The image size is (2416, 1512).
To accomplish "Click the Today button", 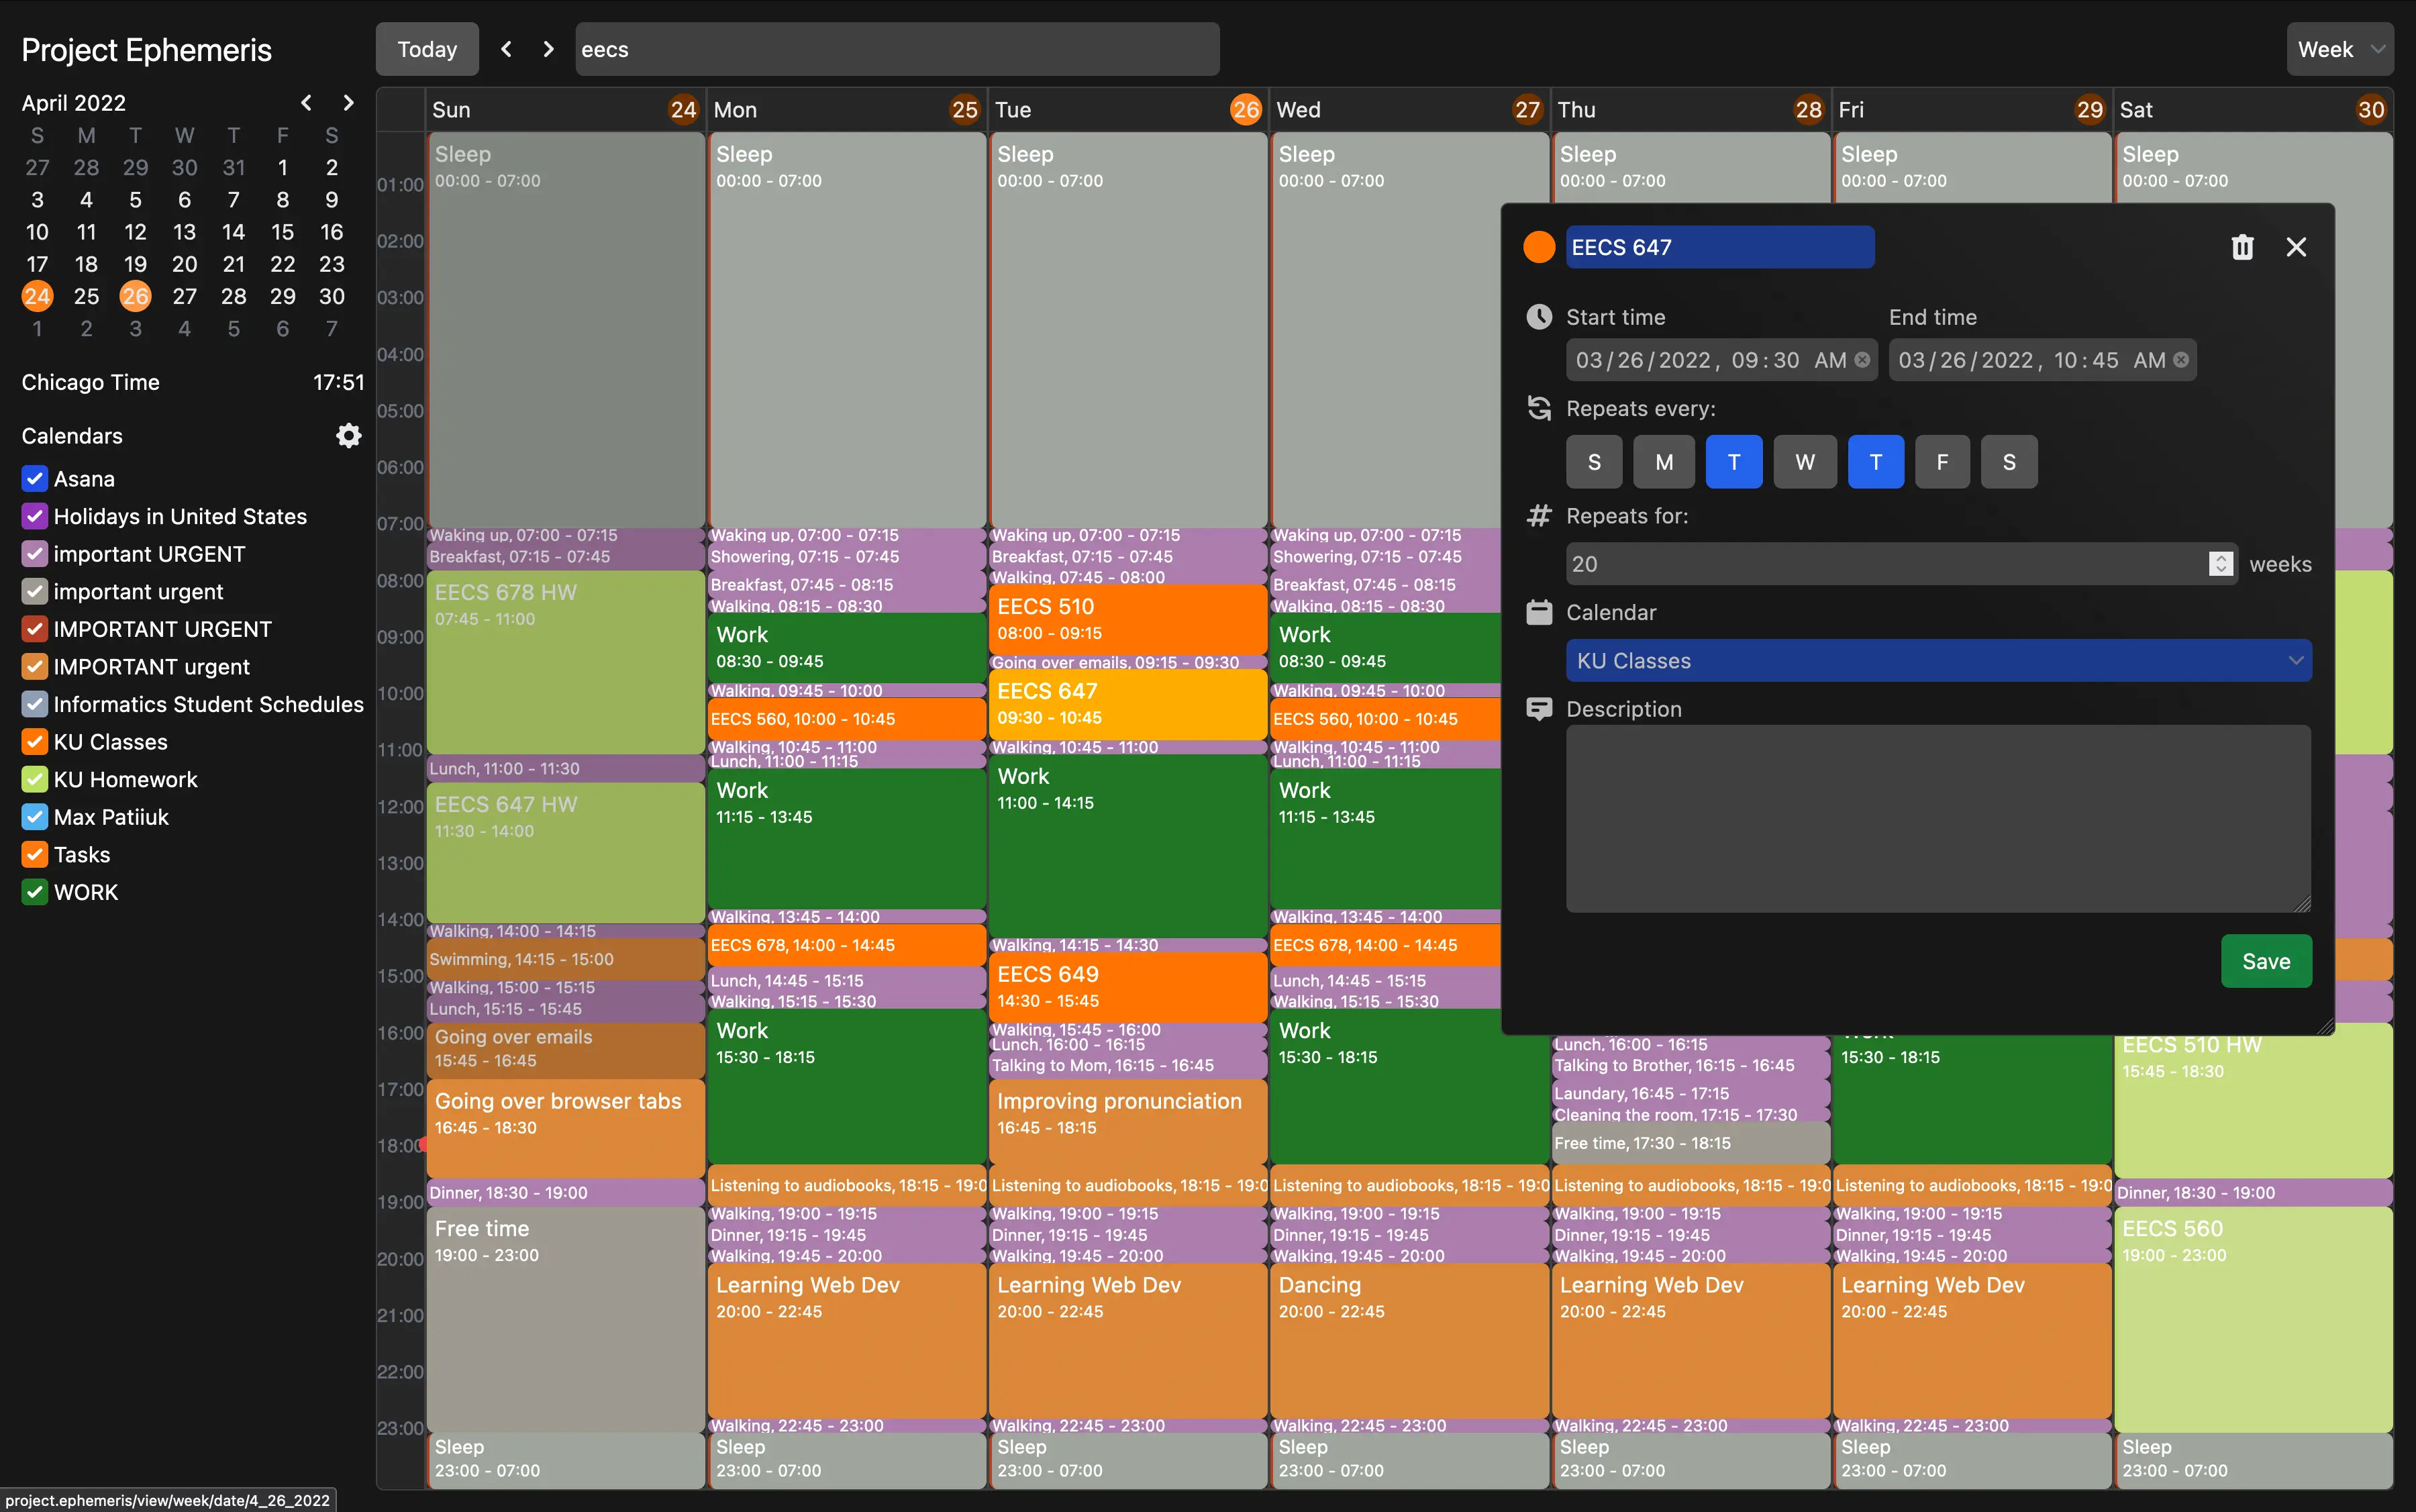I will [x=427, y=49].
